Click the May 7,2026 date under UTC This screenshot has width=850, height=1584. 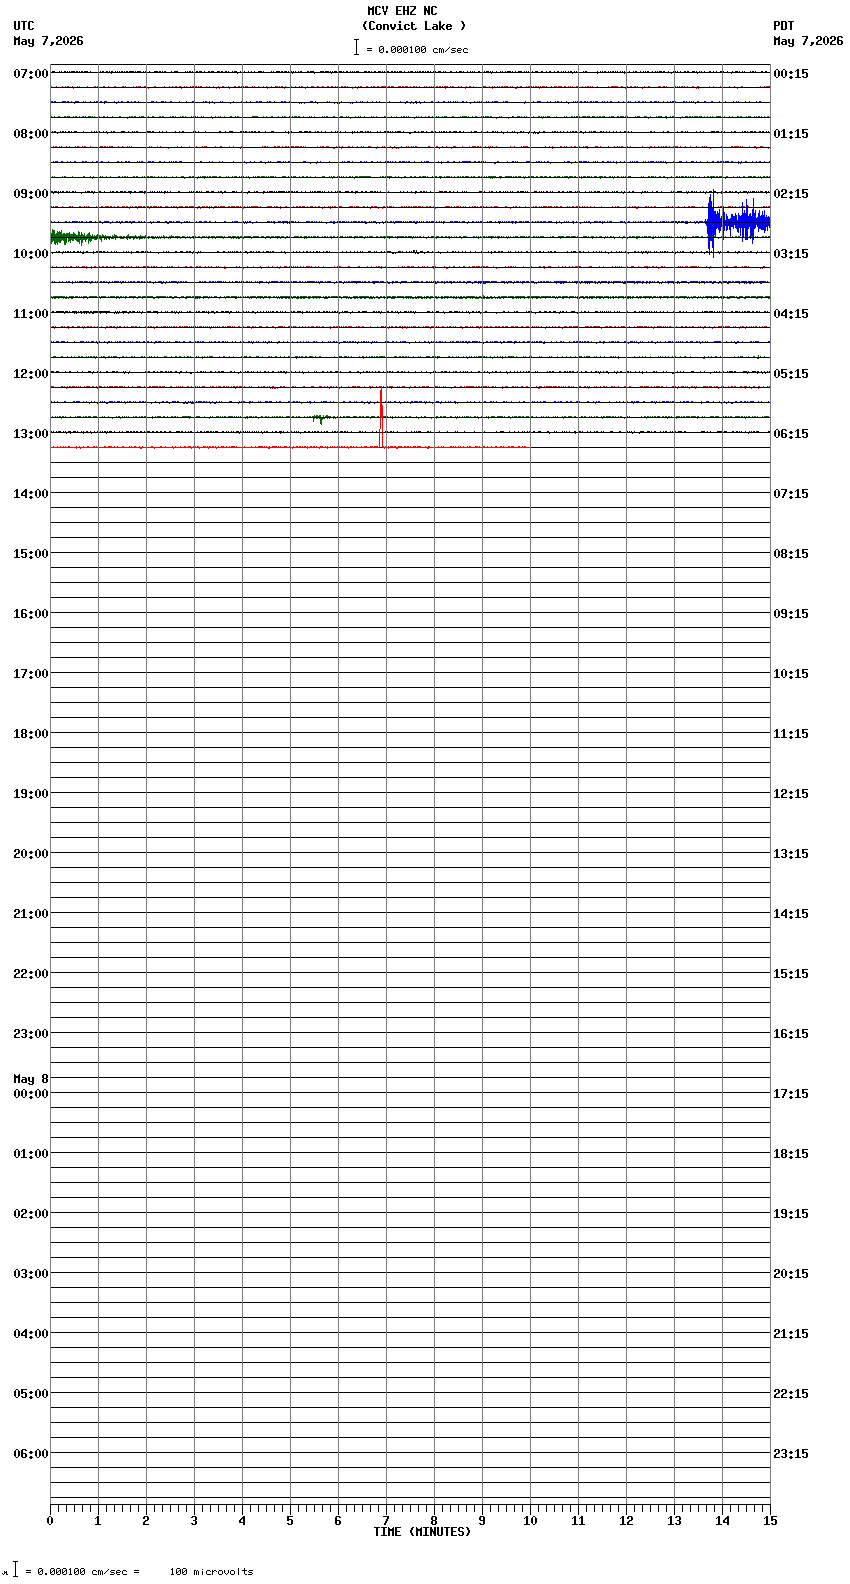(x=49, y=41)
